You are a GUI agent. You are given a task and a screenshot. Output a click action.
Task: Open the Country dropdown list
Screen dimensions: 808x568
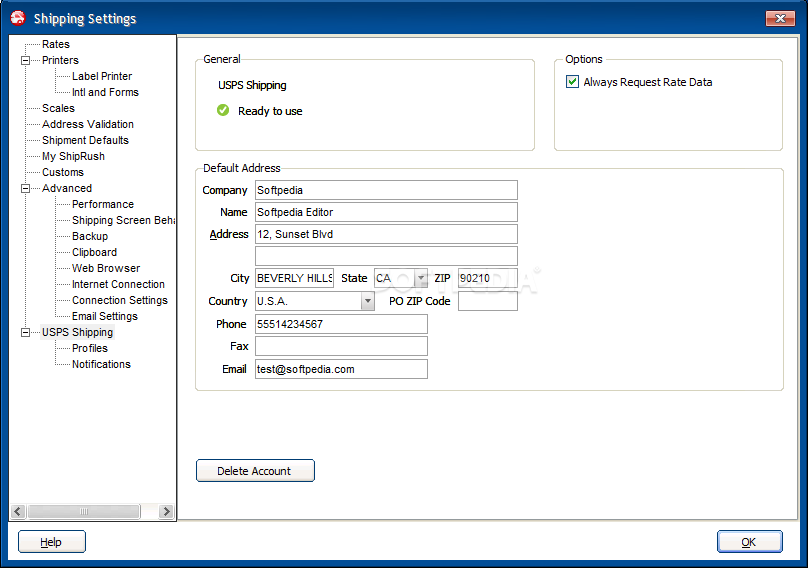(367, 301)
